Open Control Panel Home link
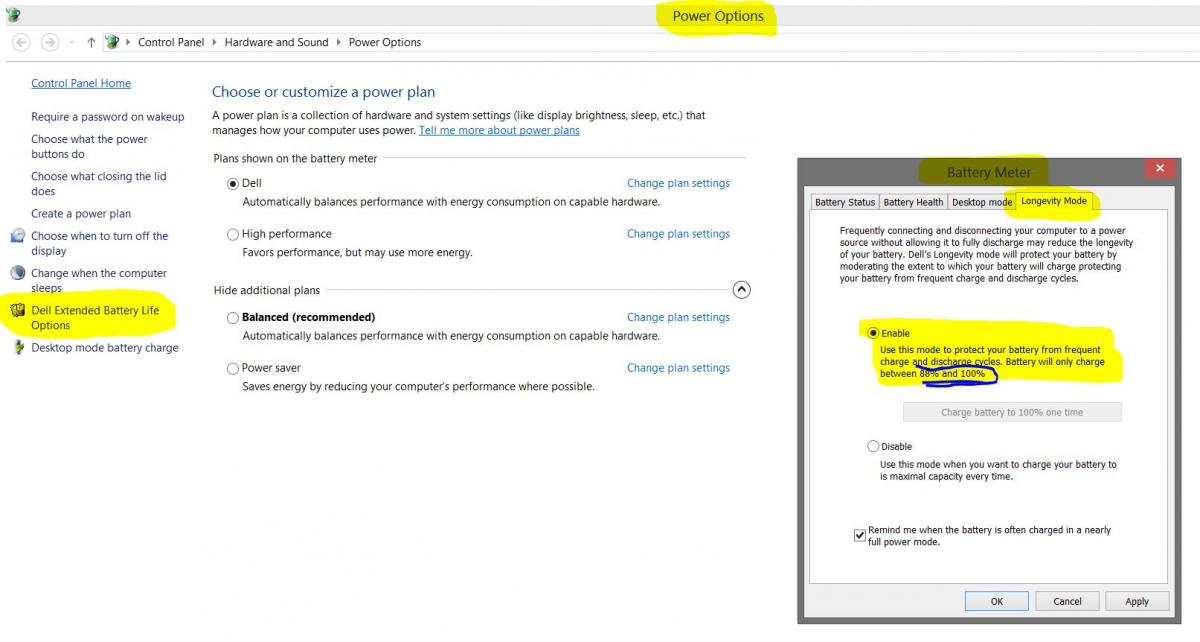Screen dimensions: 1200x642 tap(81, 84)
